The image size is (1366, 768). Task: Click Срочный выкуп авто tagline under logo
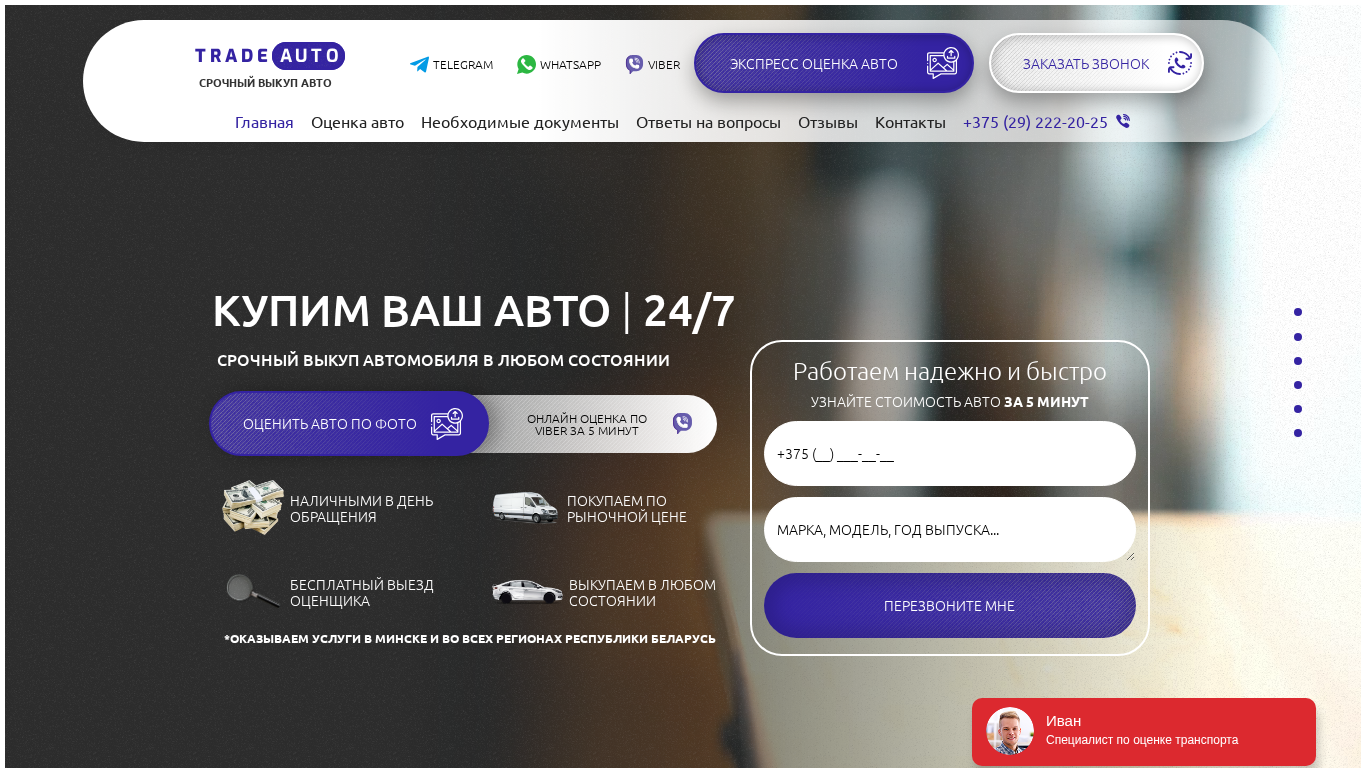(x=265, y=83)
